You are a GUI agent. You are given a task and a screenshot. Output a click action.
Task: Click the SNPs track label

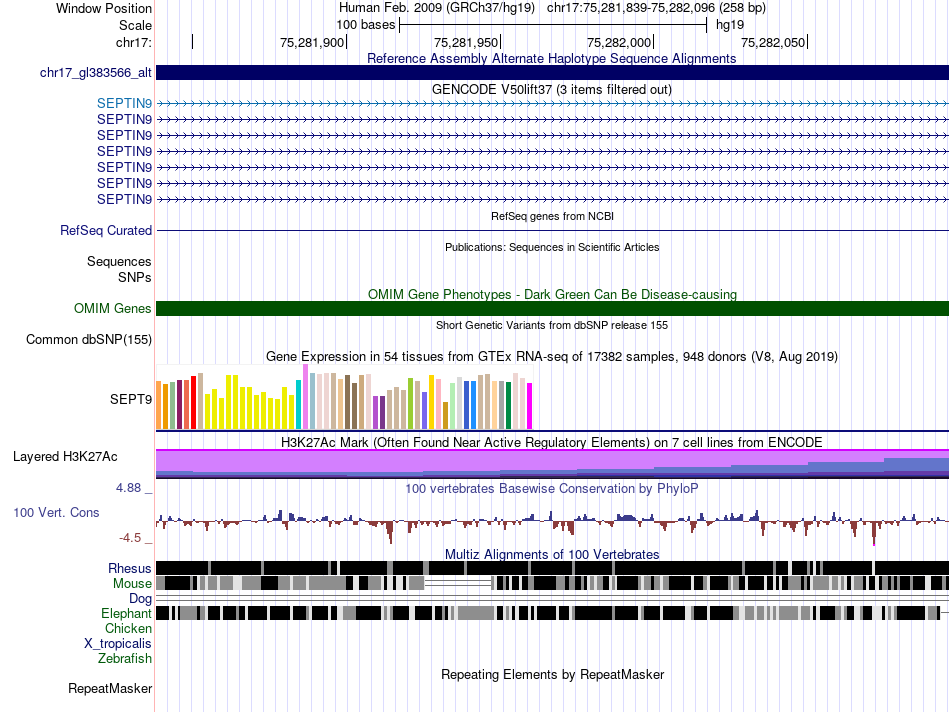(x=135, y=277)
